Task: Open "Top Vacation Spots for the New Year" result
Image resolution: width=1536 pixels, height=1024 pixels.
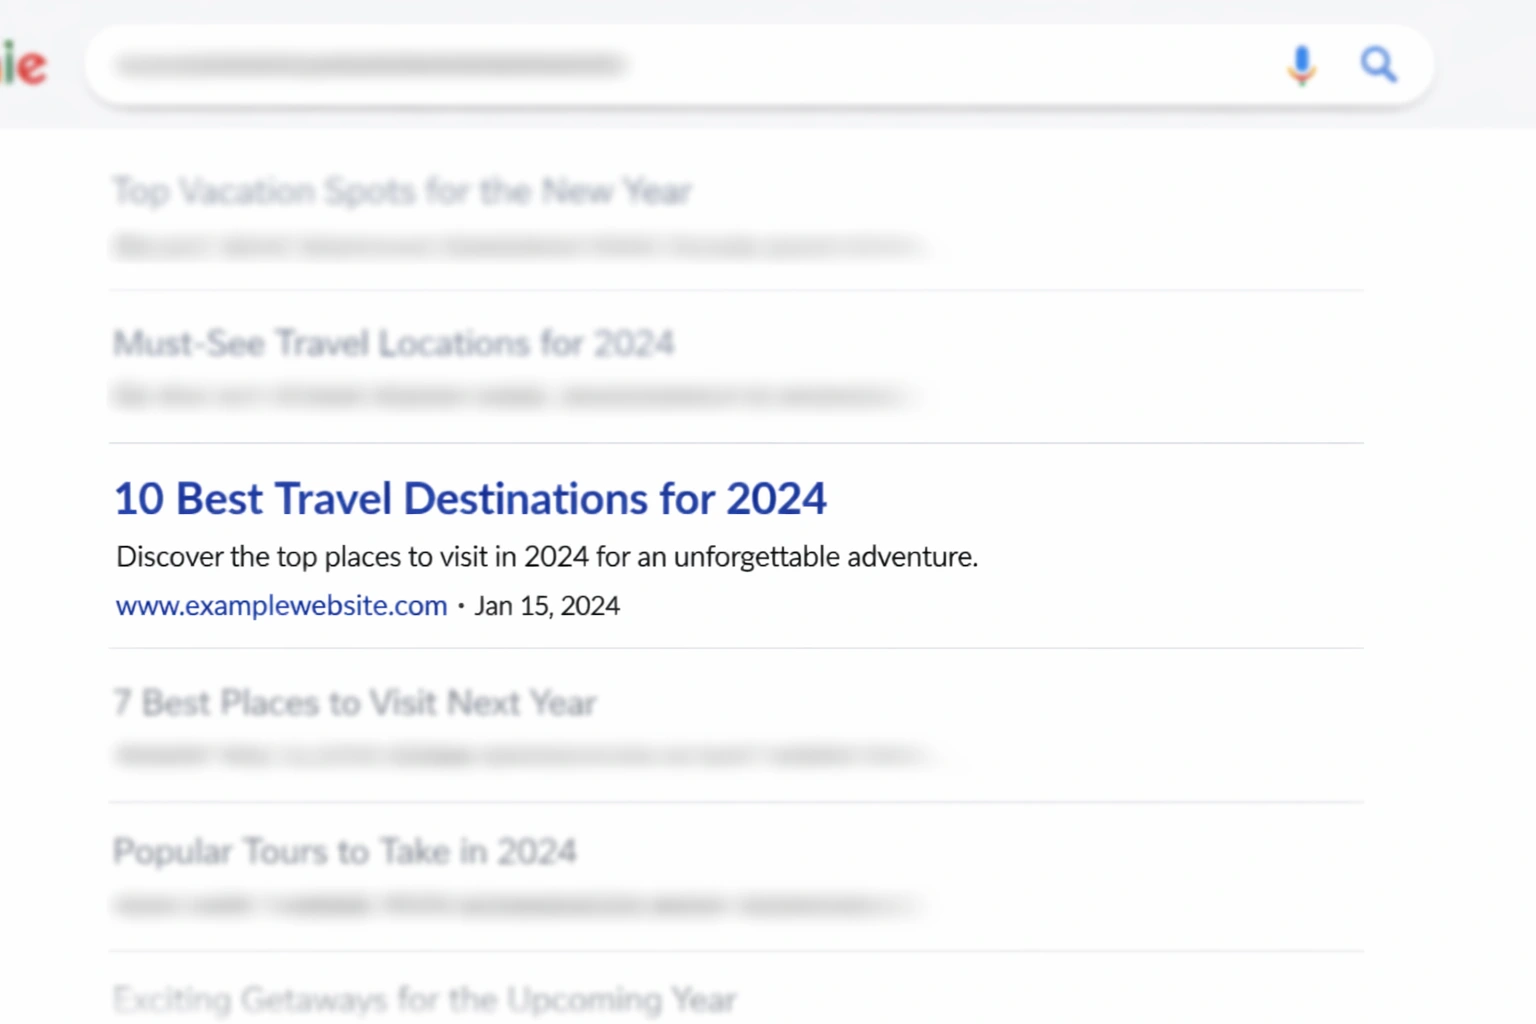Action: 402,191
